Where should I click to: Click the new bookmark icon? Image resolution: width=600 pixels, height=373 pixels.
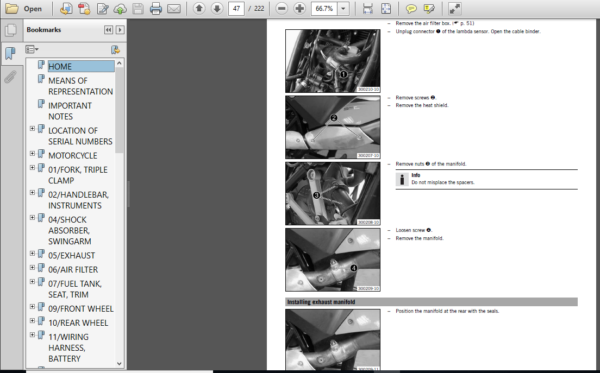tap(115, 49)
